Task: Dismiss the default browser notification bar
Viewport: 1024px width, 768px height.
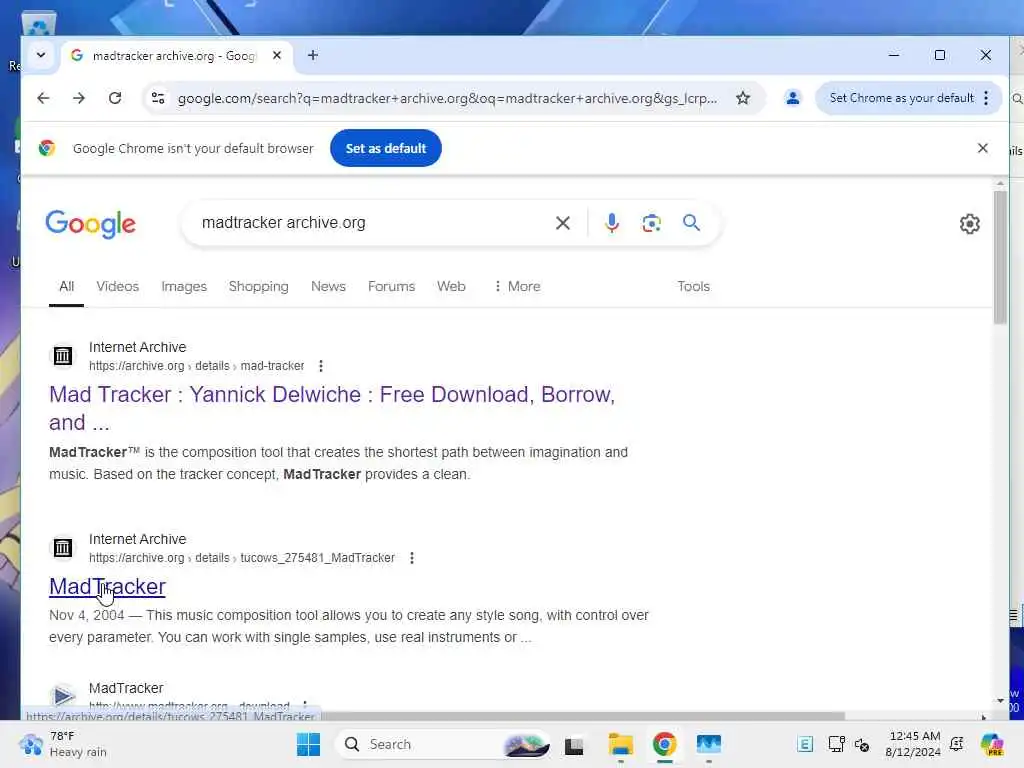Action: coord(982,148)
